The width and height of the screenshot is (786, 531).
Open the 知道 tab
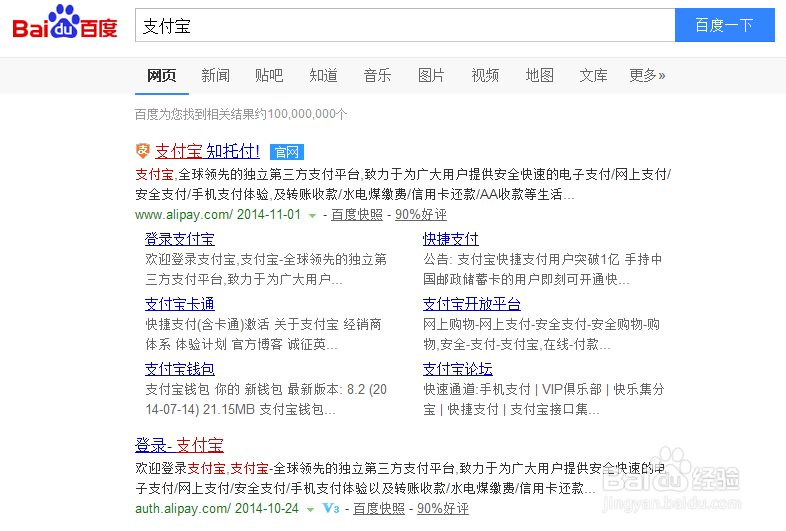(x=323, y=75)
